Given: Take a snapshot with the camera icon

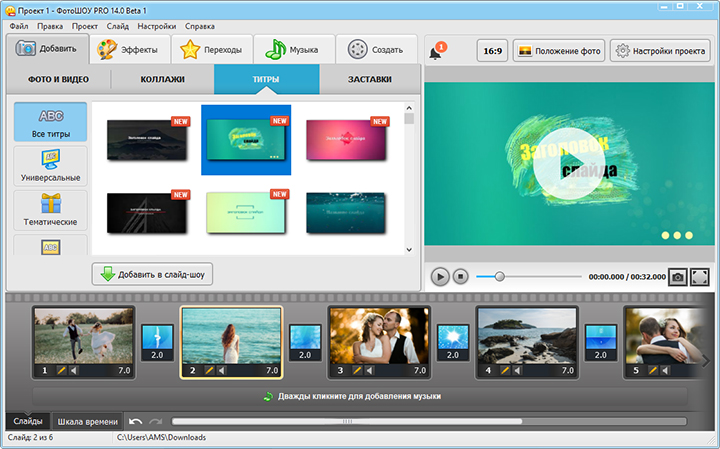Looking at the screenshot, I should 678,276.
